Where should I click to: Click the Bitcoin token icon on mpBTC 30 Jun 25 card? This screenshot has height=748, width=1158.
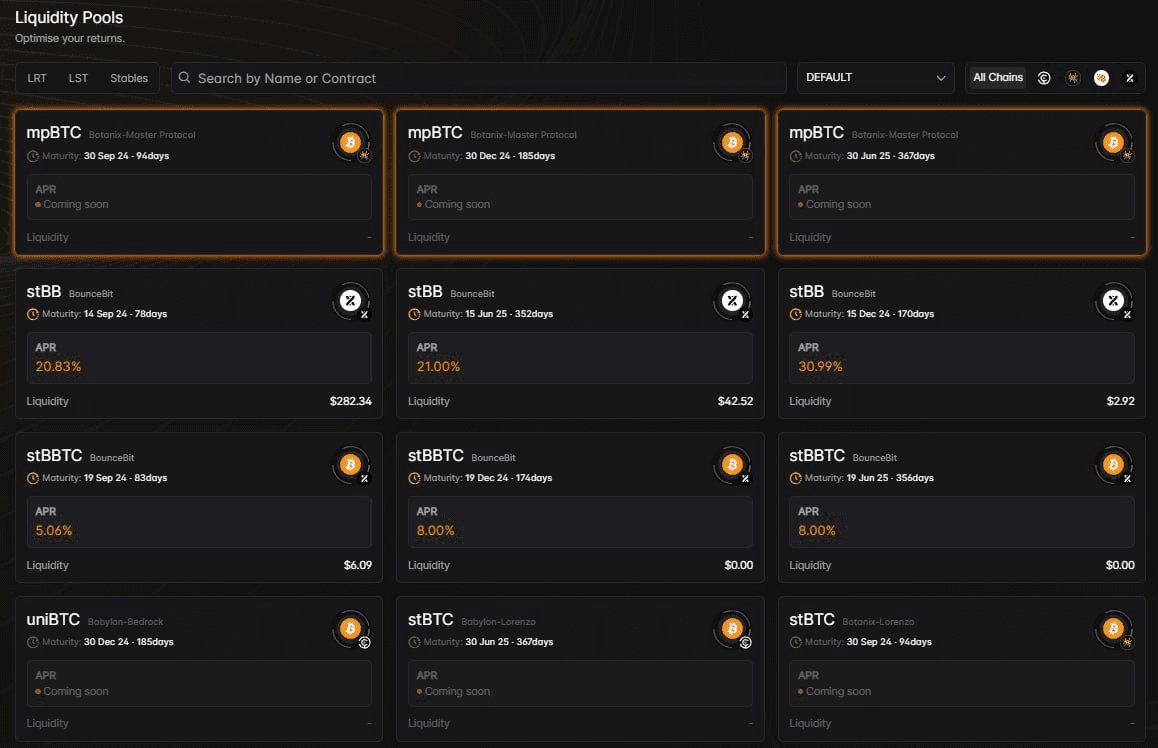[x=1113, y=142]
